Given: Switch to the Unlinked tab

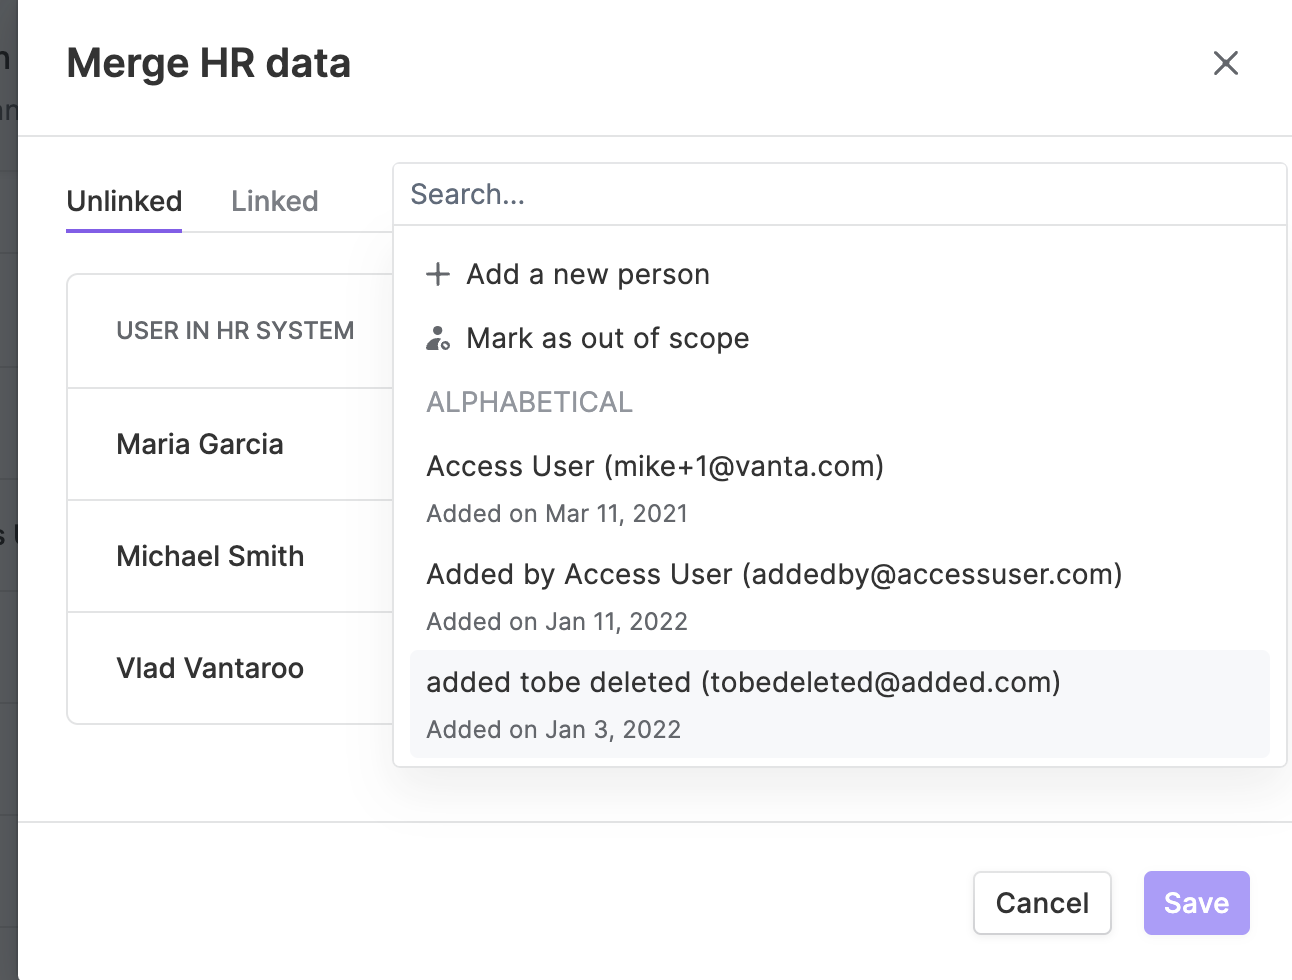Looking at the screenshot, I should (124, 201).
